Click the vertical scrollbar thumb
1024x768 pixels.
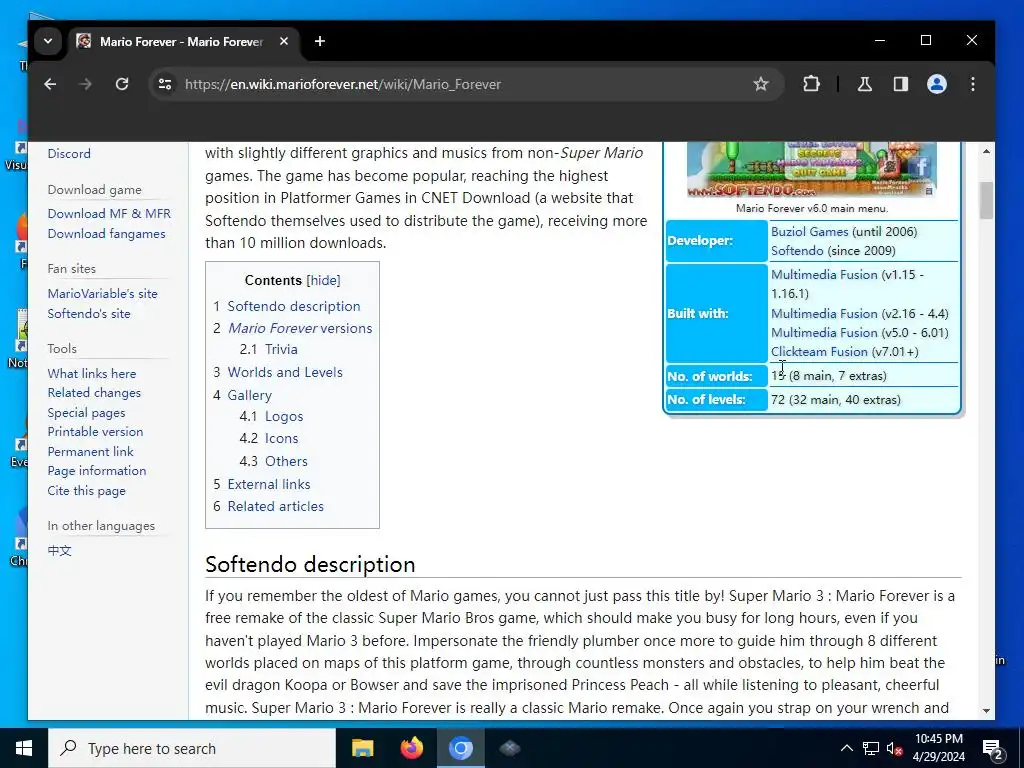point(986,200)
